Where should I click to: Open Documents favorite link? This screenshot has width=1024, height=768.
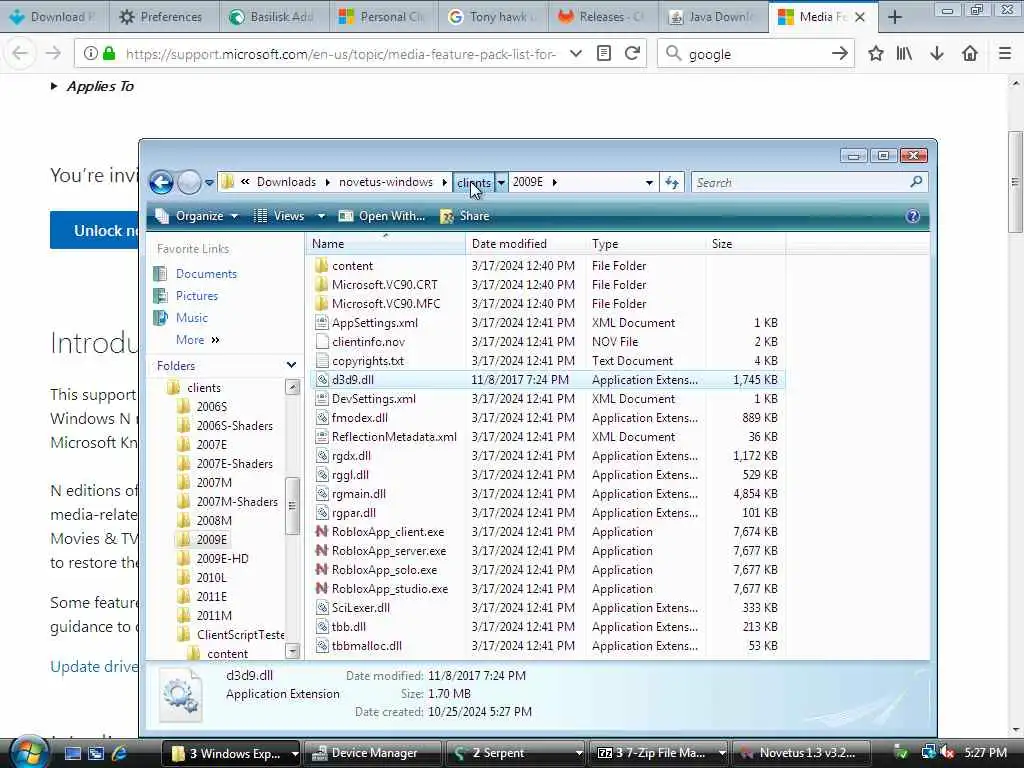206,274
